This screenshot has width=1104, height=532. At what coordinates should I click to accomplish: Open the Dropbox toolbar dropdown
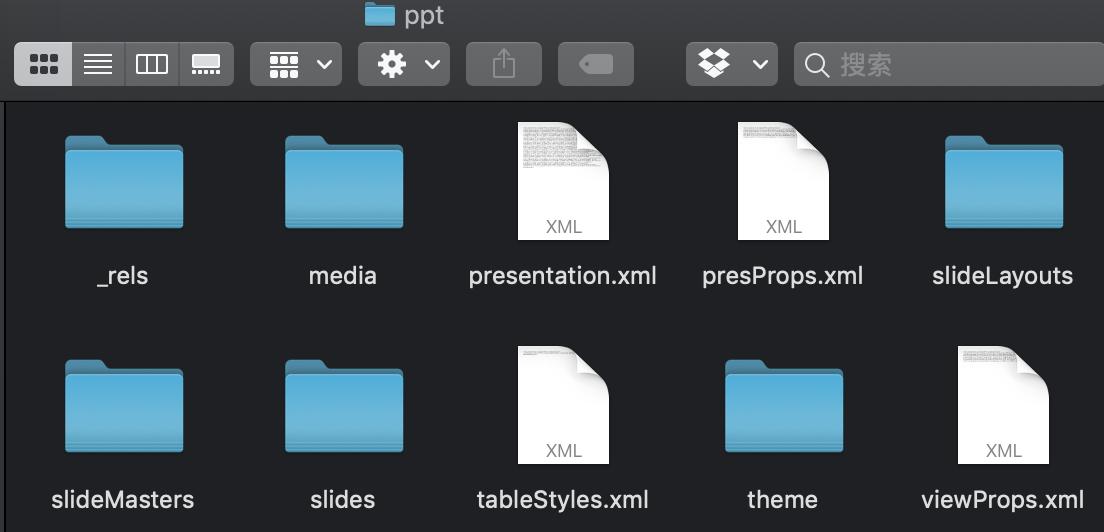pyautogui.click(x=732, y=64)
